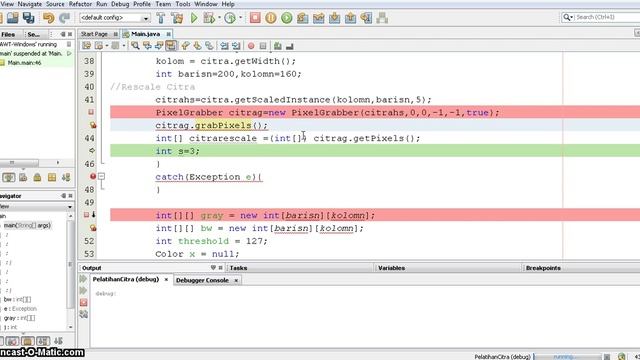Click the Redo arrow icon
The width and height of the screenshot is (640, 360).
click(x=64, y=18)
